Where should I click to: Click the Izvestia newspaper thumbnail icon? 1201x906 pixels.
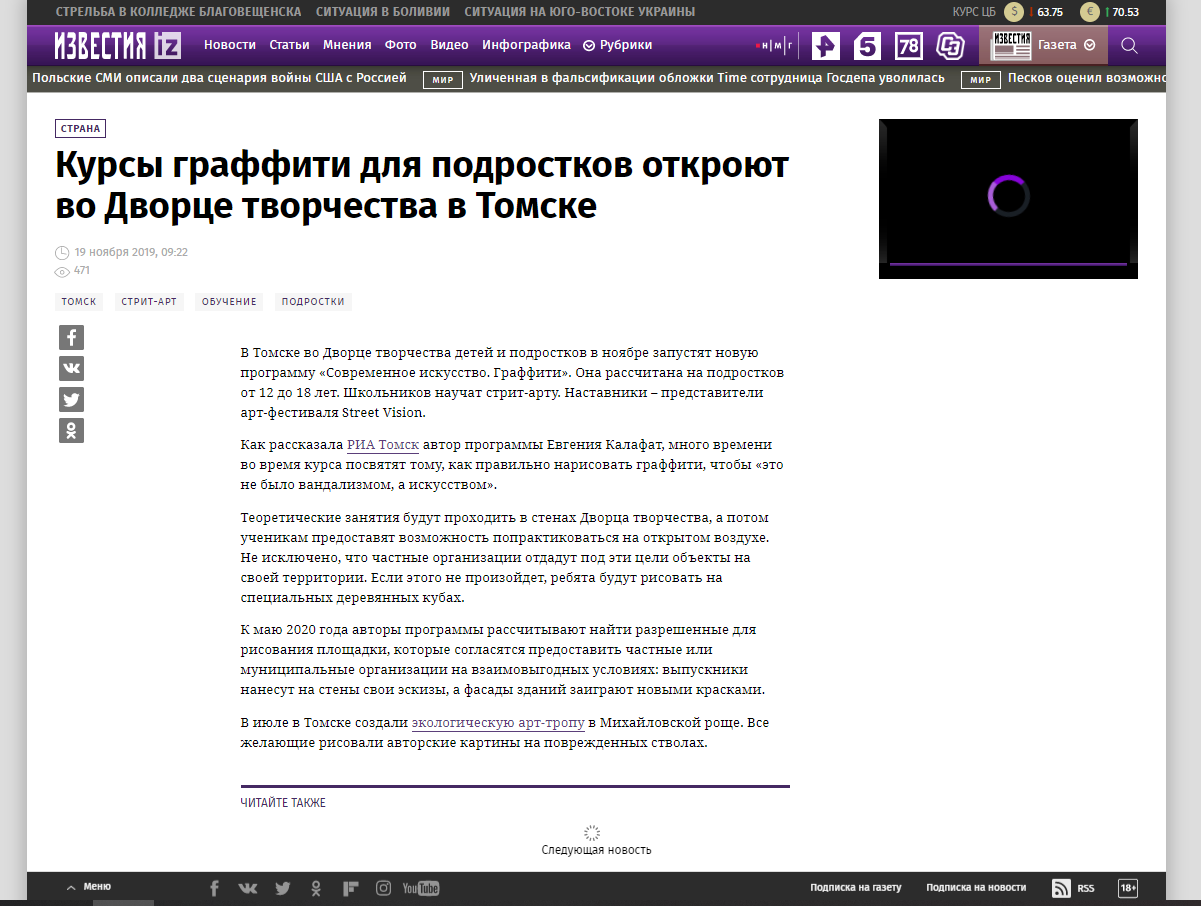(x=1010, y=45)
